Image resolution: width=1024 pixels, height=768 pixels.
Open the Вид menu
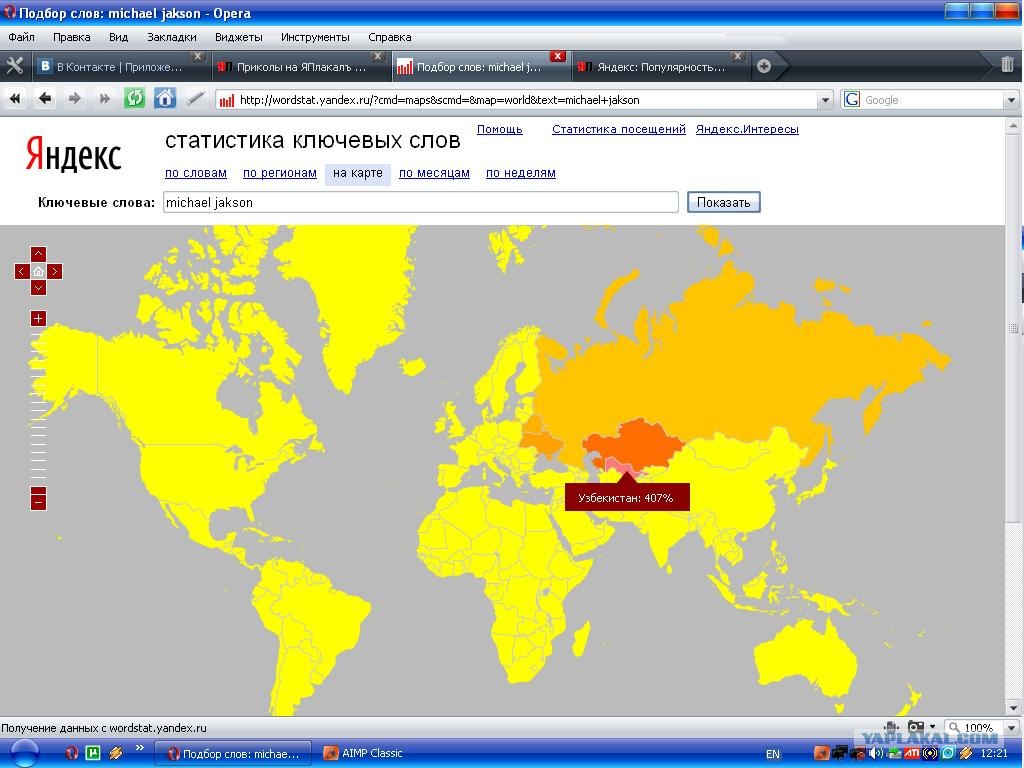(118, 37)
